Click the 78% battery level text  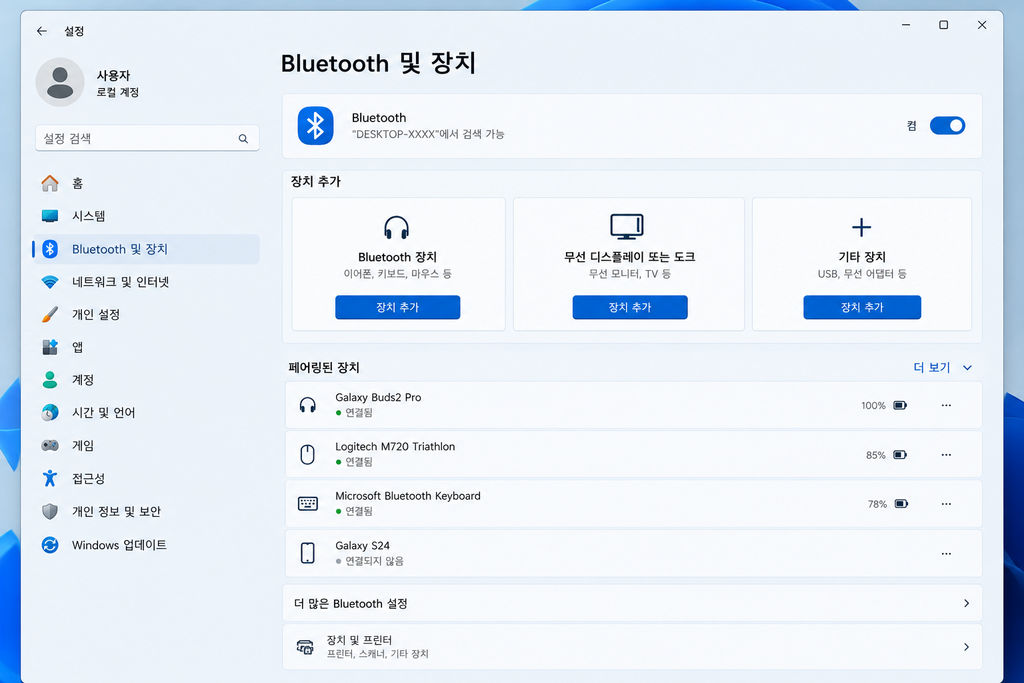click(877, 504)
